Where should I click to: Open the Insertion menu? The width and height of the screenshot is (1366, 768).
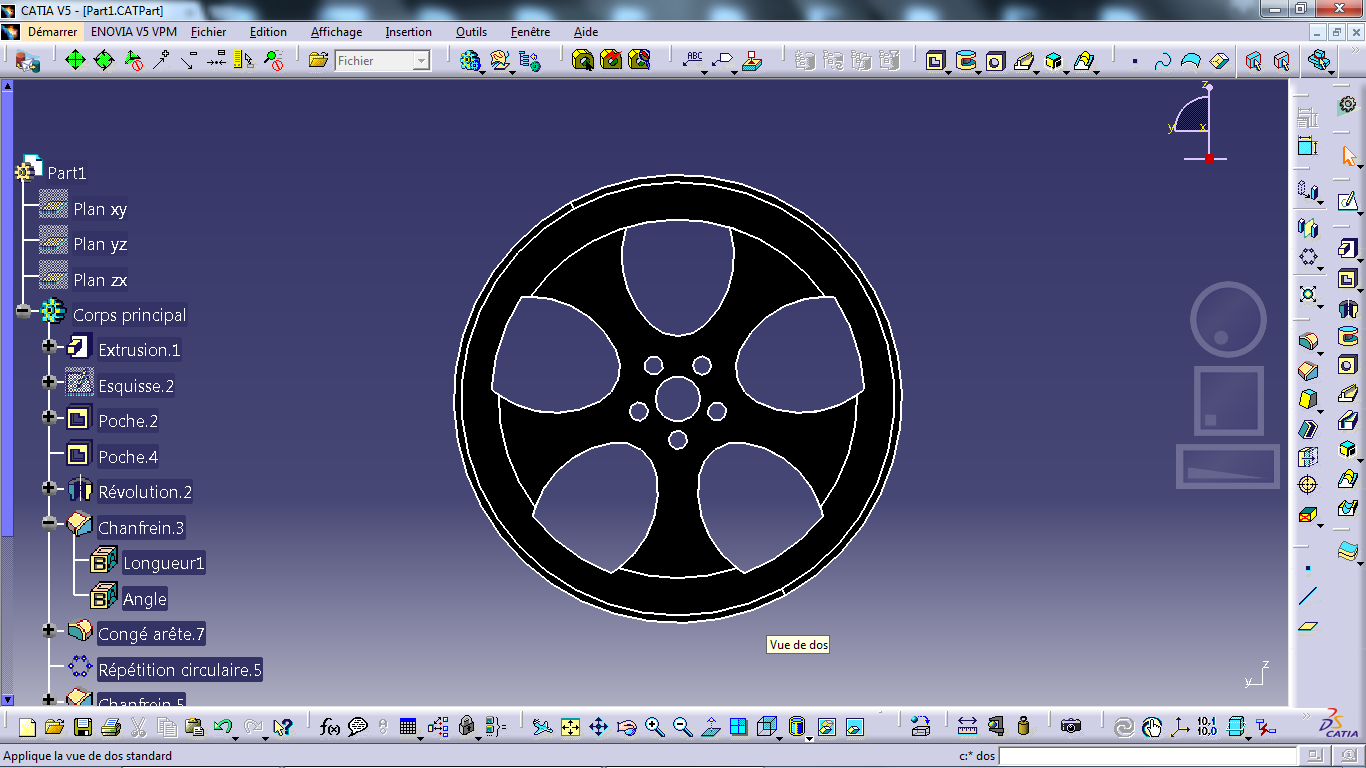coord(409,32)
